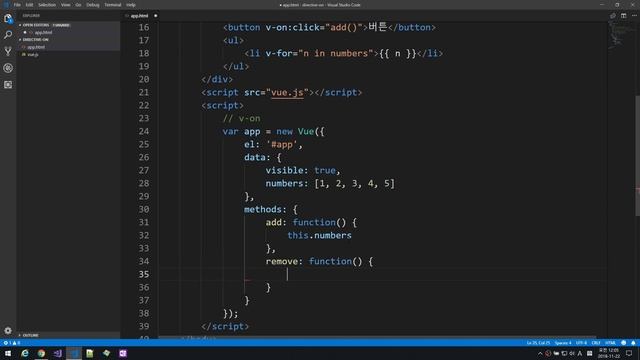Image resolution: width=640 pixels, height=360 pixels.
Task: Open OneNote from the taskbar
Action: point(122,353)
